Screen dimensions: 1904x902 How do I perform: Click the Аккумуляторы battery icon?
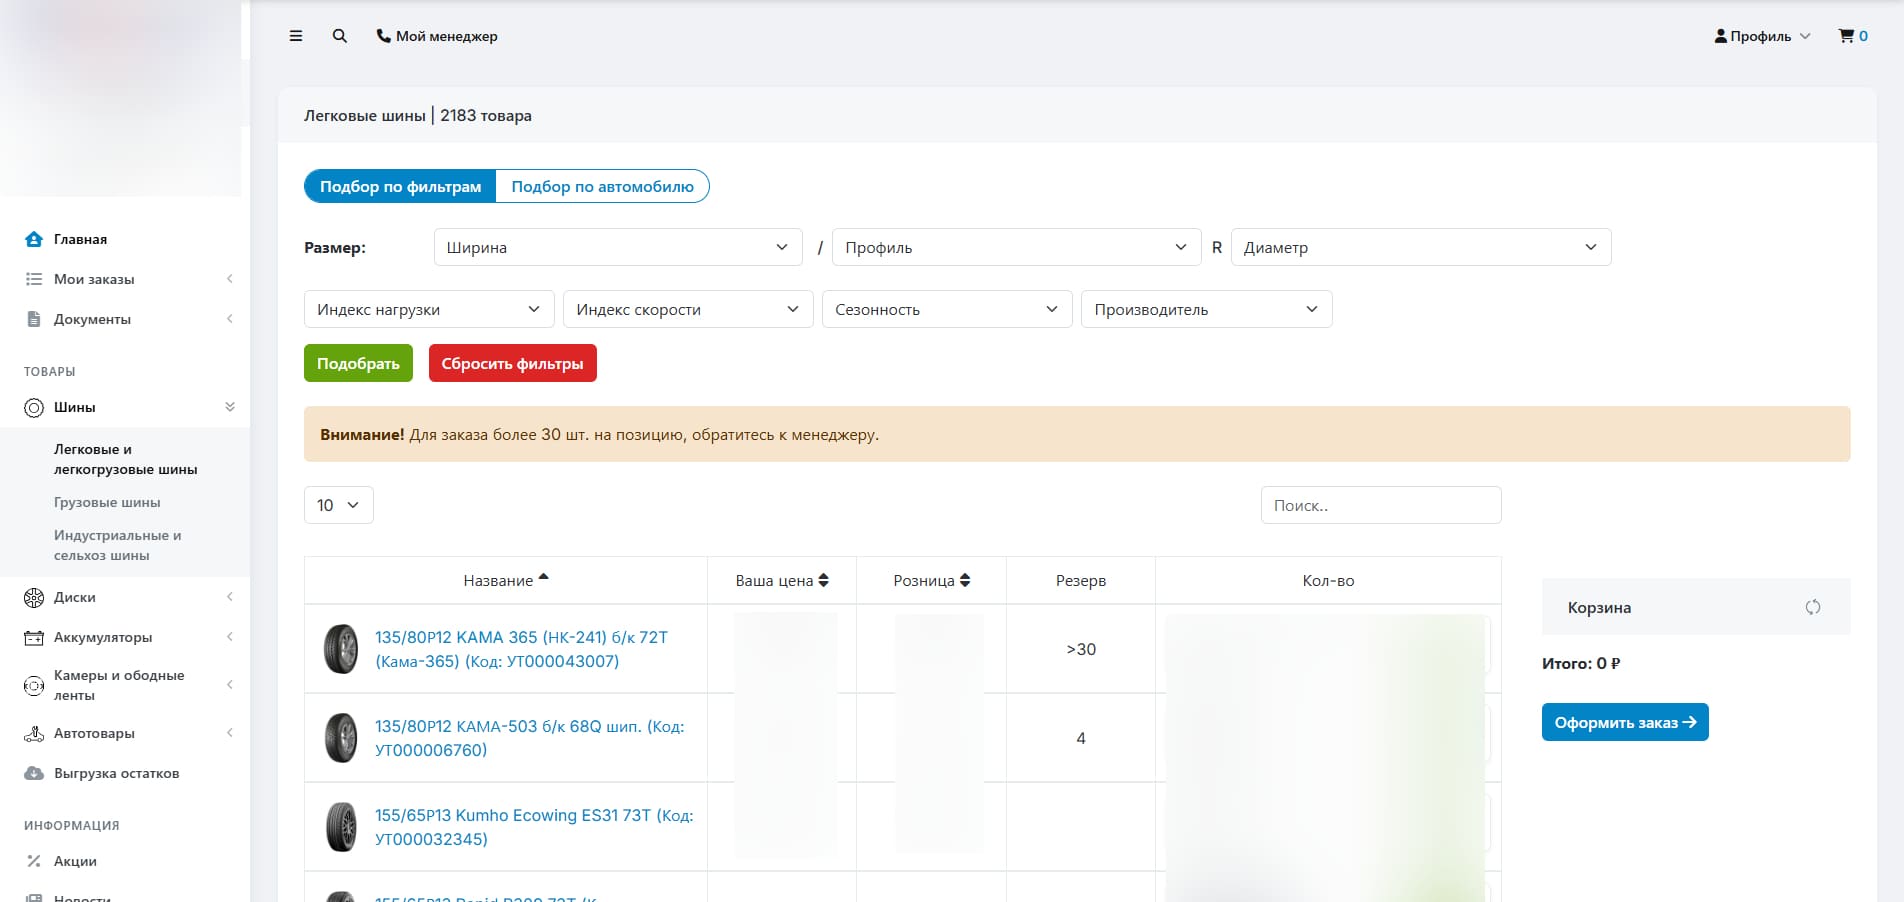click(x=34, y=638)
